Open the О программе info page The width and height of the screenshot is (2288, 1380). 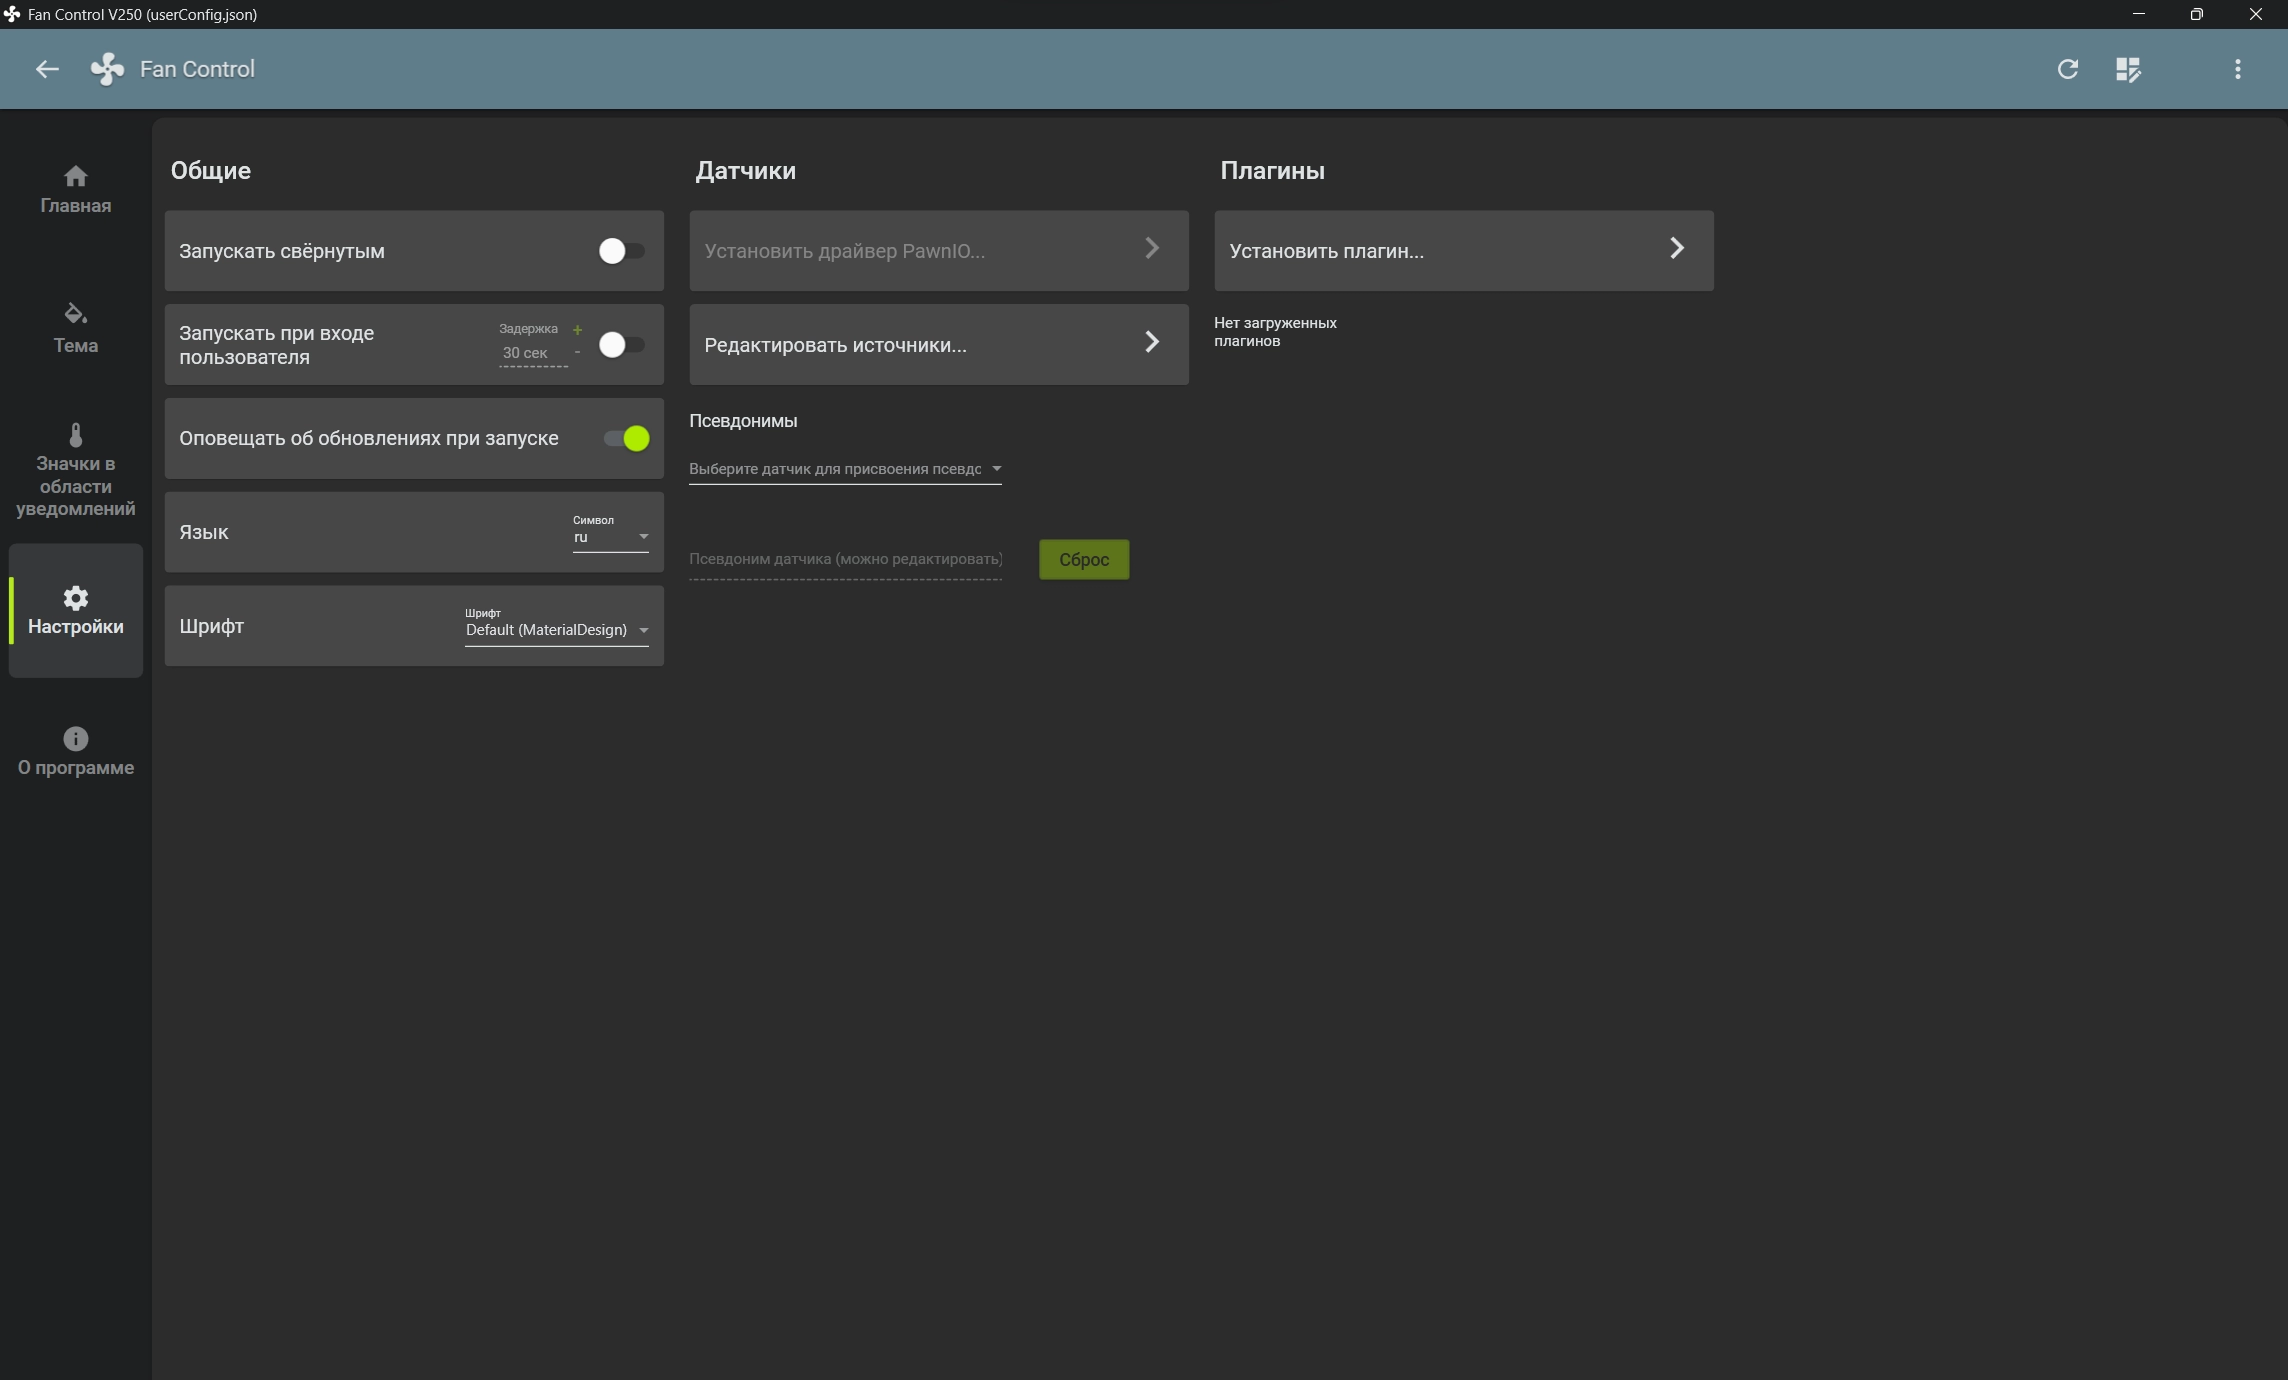pyautogui.click(x=75, y=751)
